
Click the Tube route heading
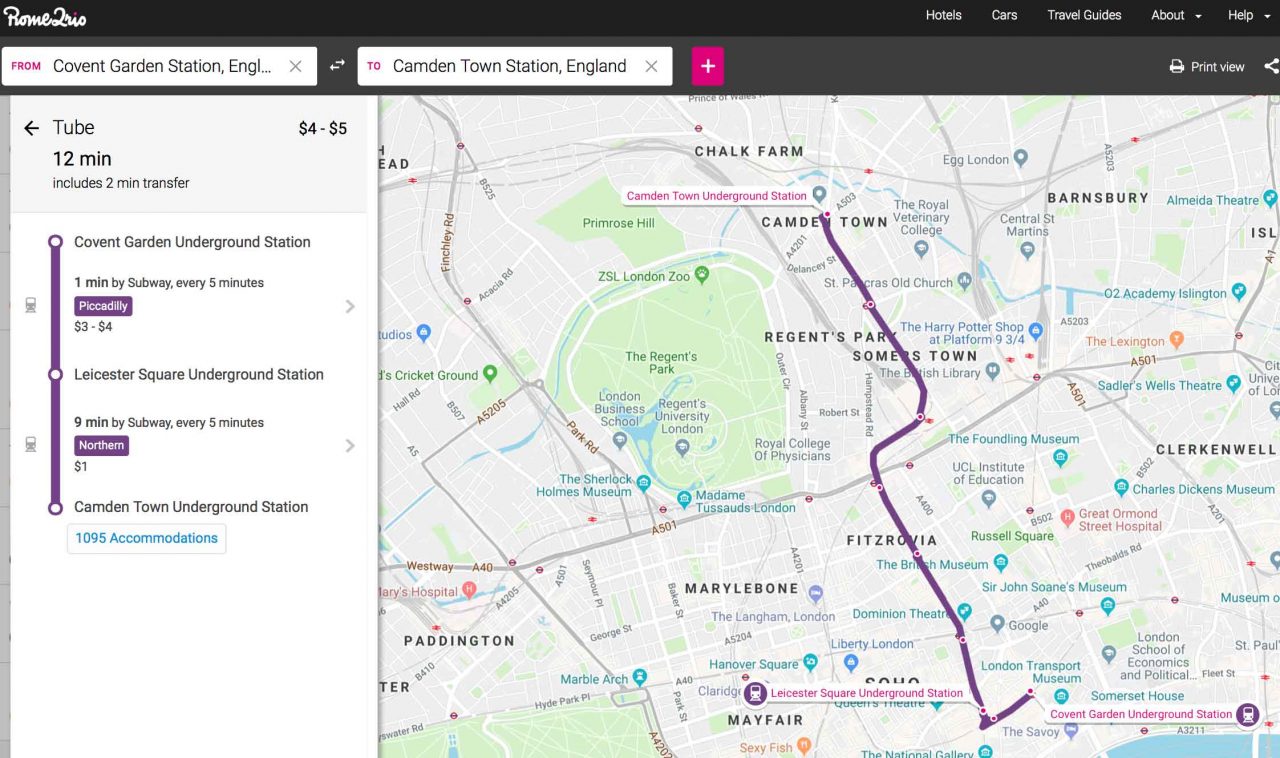(73, 127)
